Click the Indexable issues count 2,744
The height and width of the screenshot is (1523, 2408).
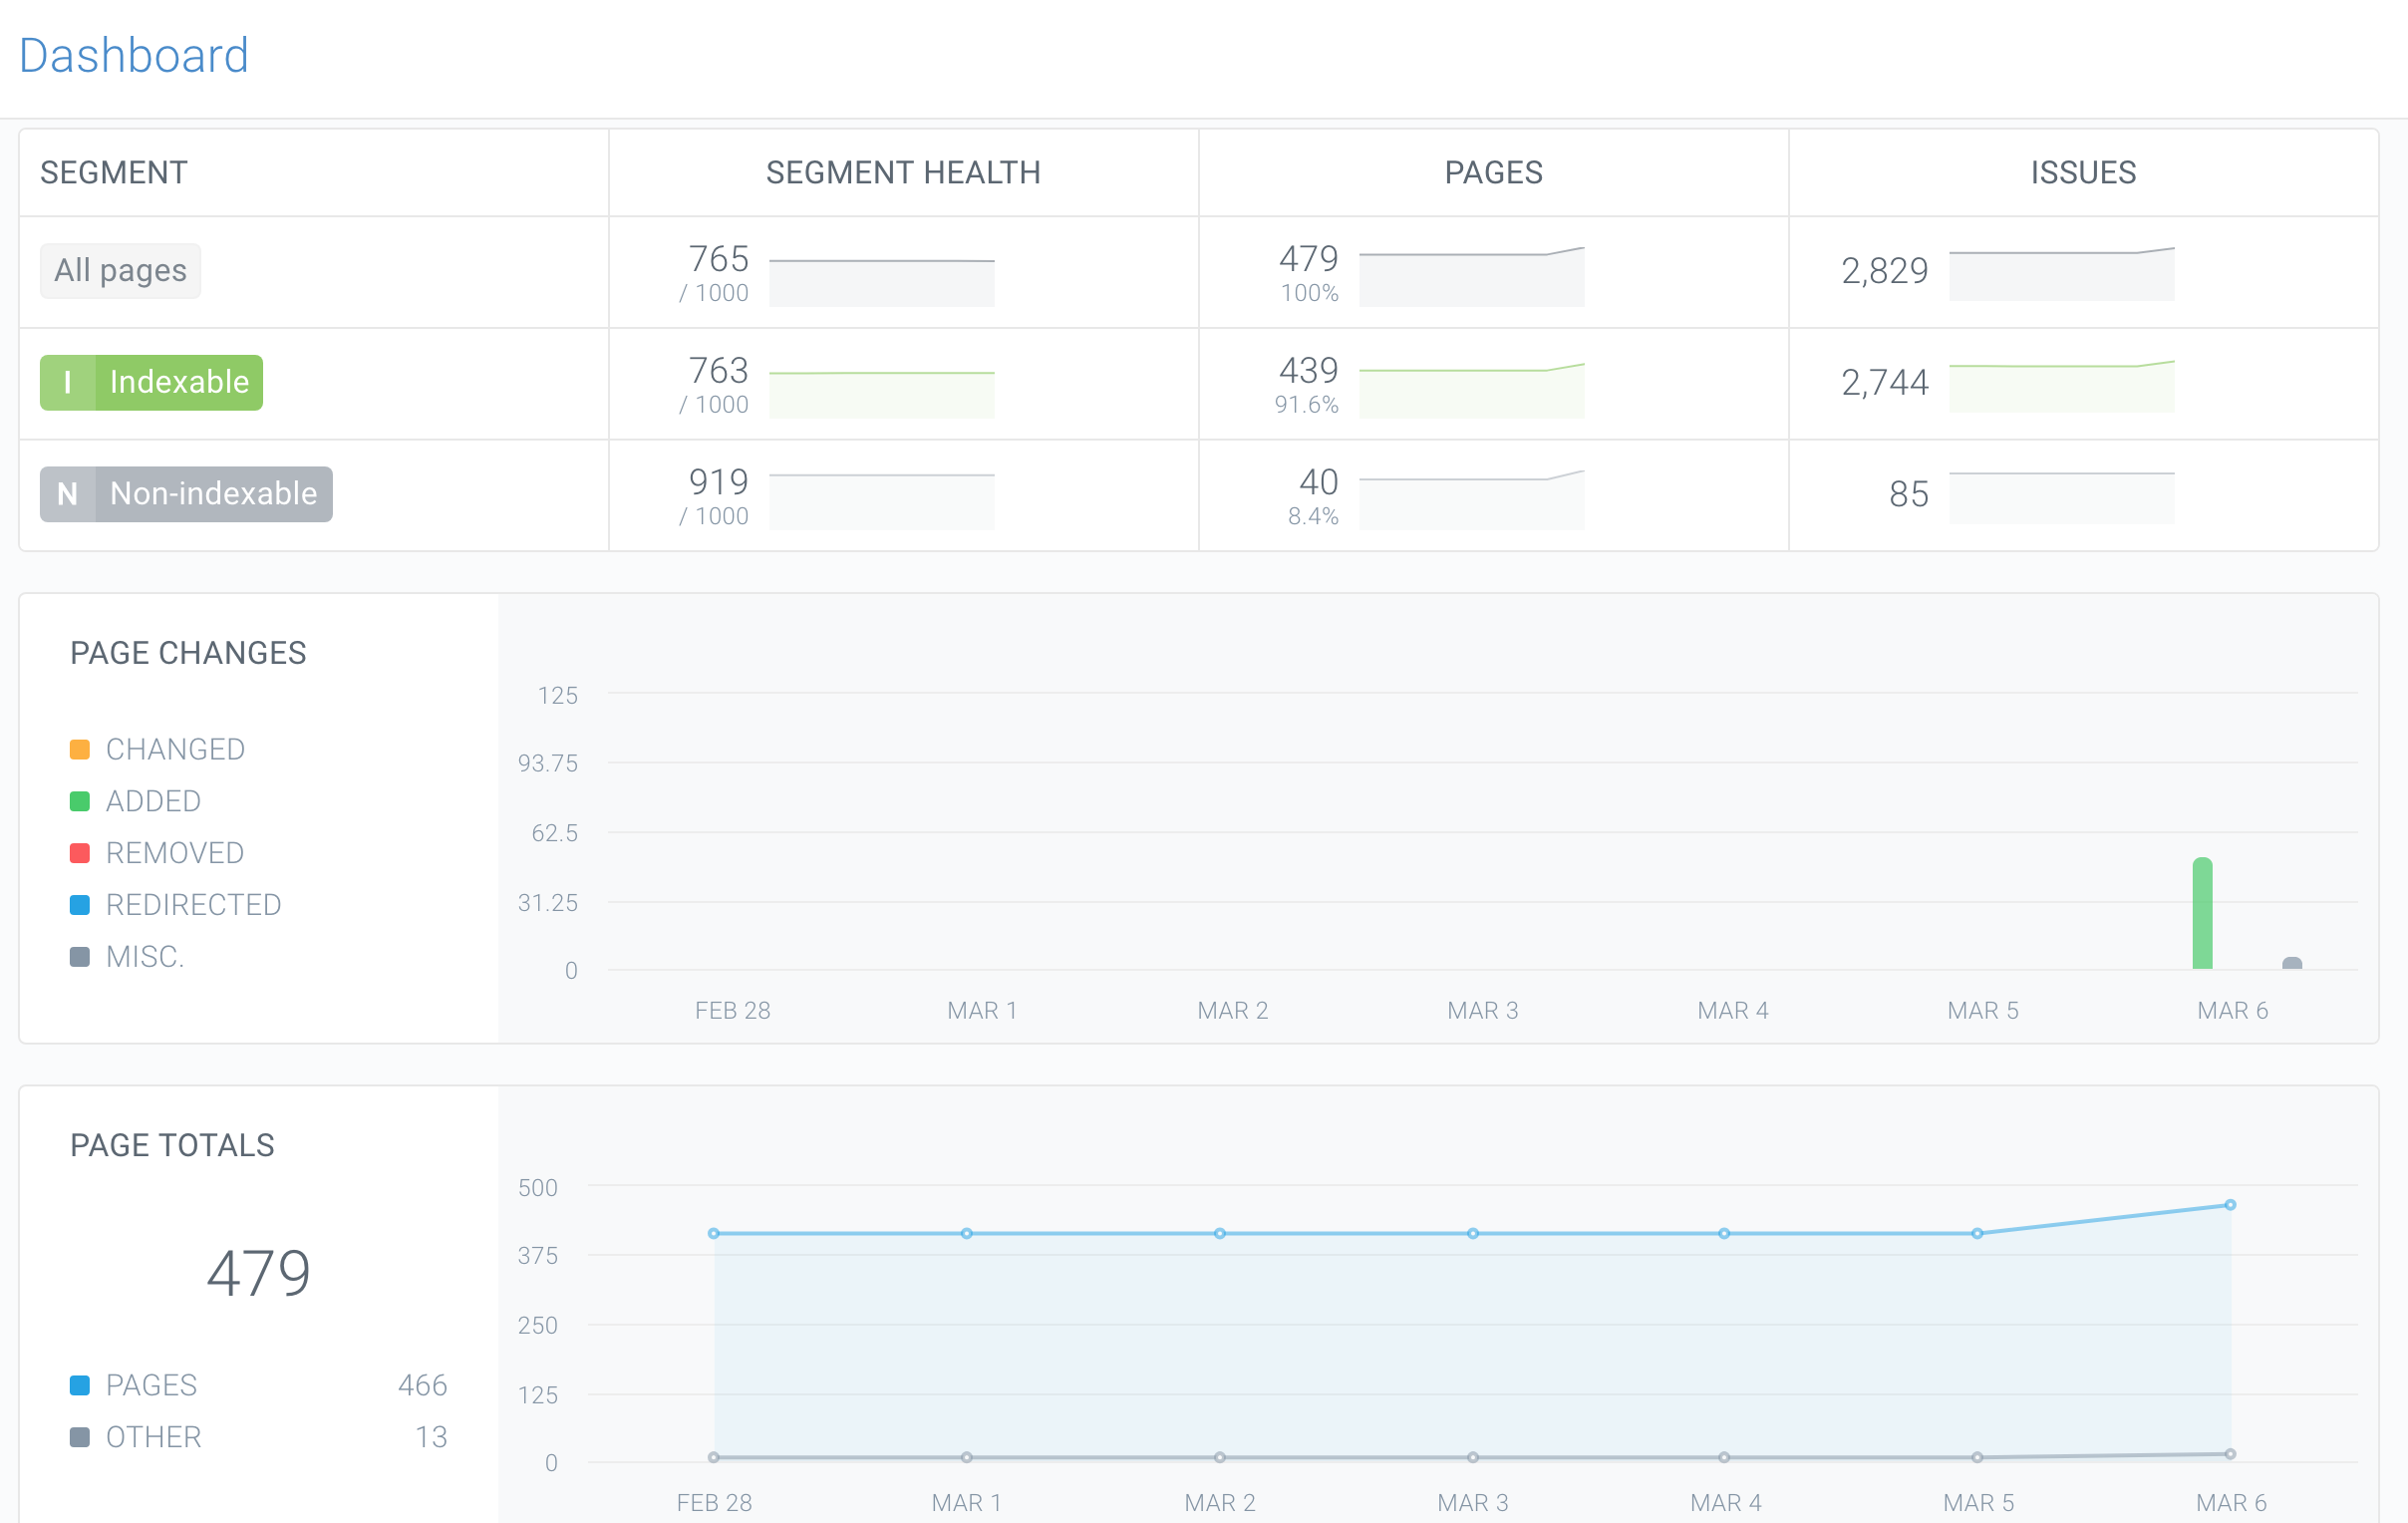tap(1884, 382)
